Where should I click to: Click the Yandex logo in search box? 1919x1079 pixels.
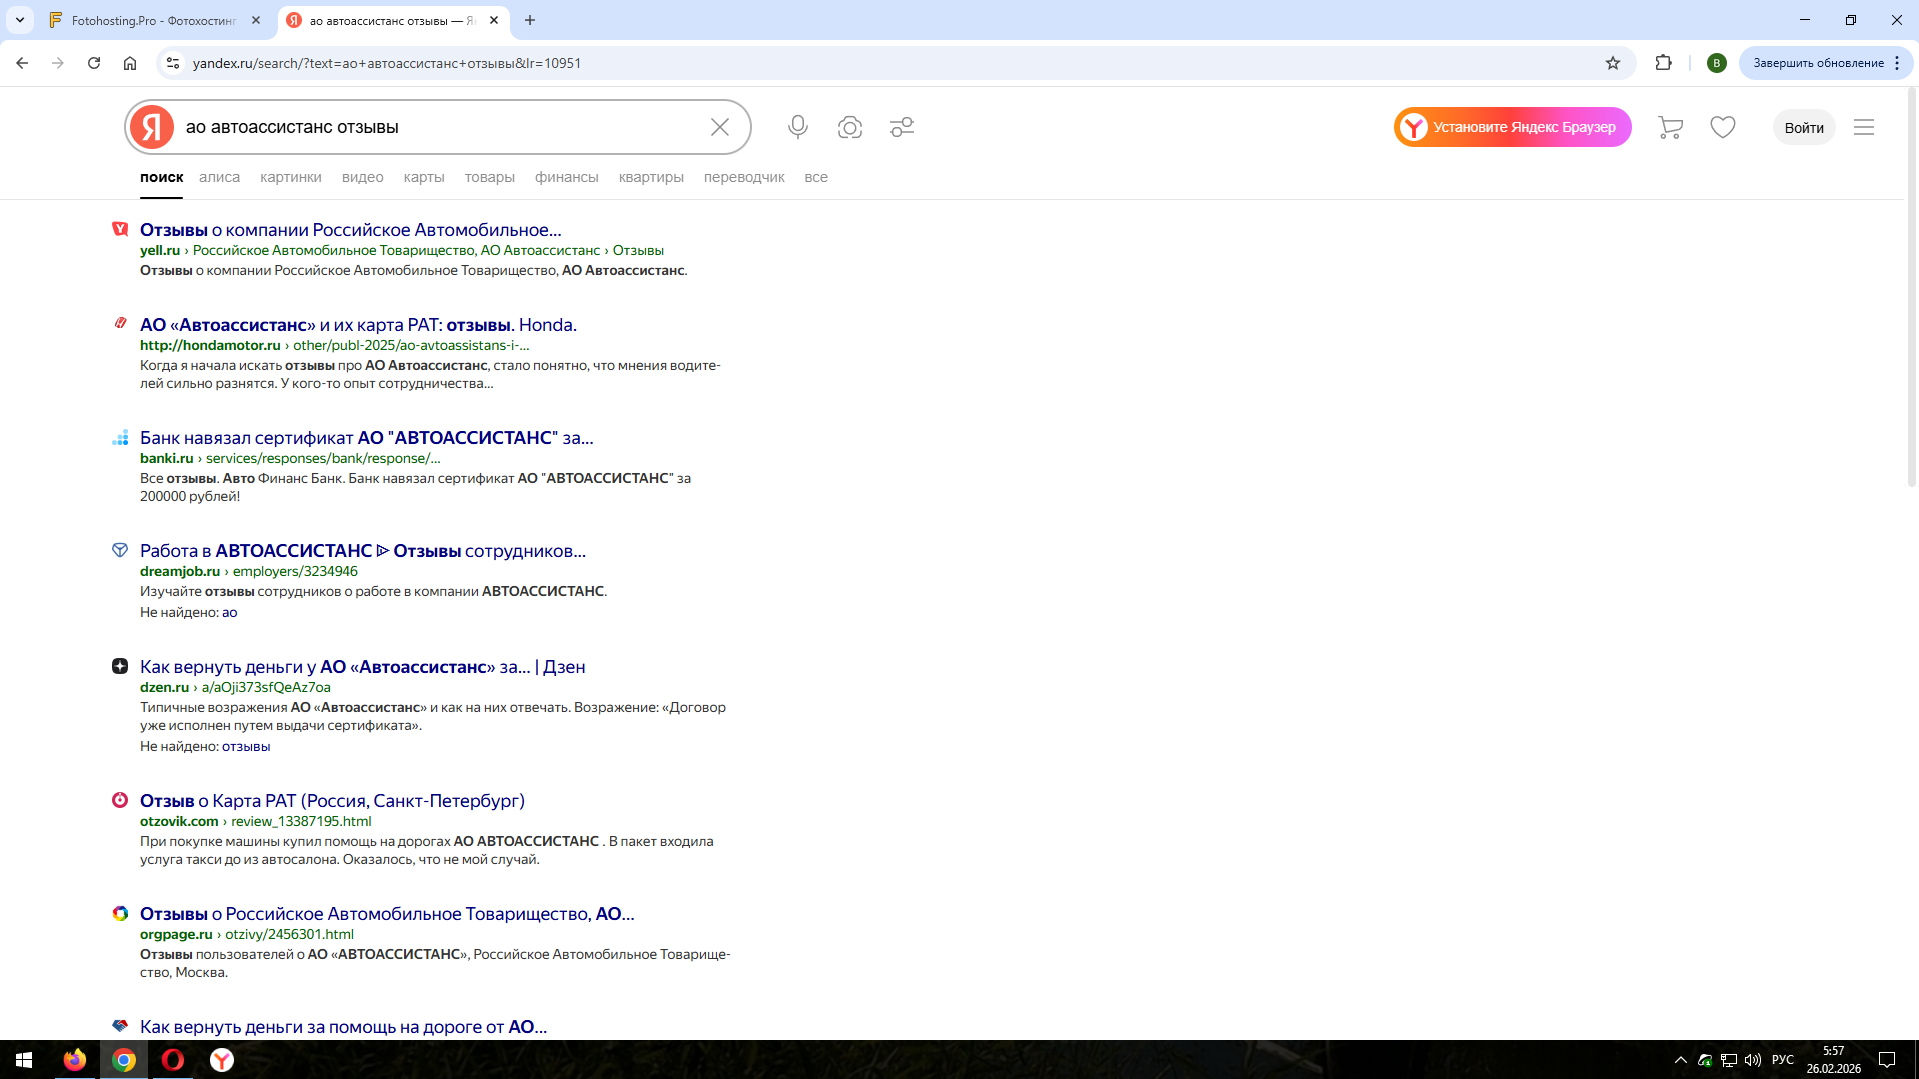[x=152, y=127]
